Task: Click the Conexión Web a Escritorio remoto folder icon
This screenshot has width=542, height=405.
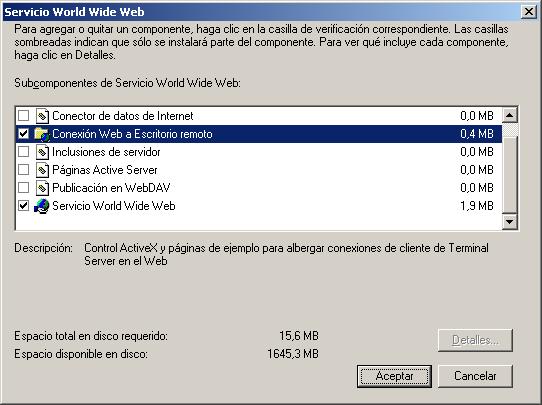Action: pos(42,134)
